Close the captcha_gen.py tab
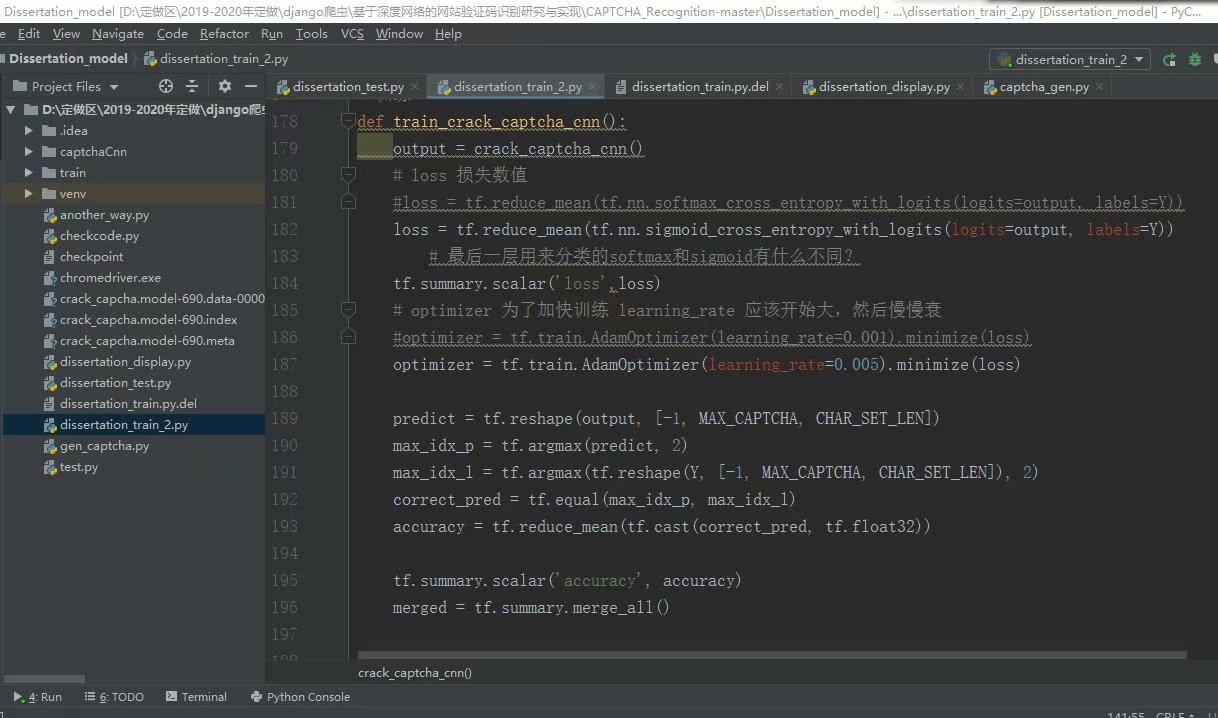 pyautogui.click(x=1099, y=87)
